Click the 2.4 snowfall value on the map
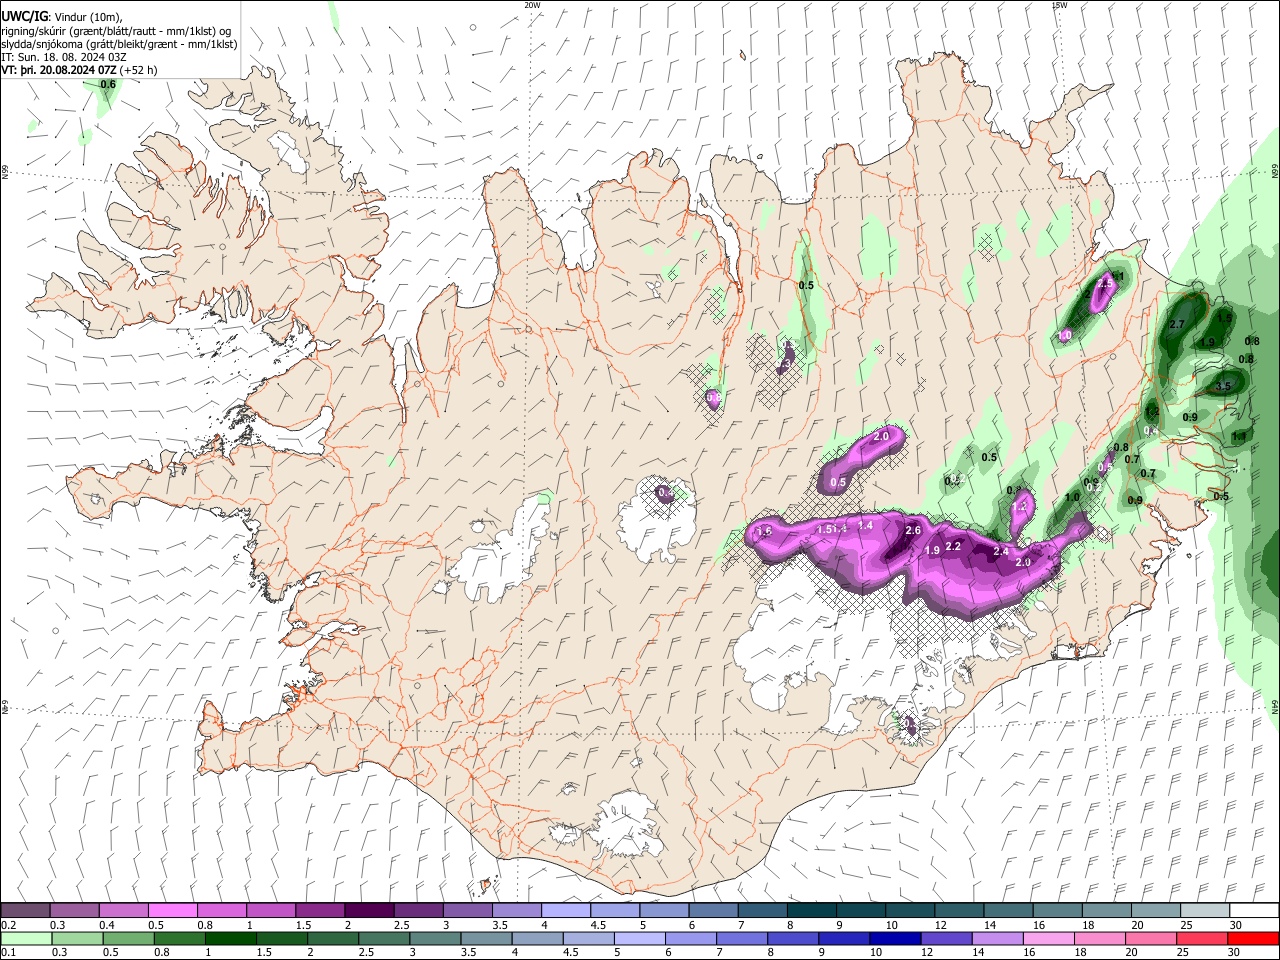The image size is (1280, 960). 1001,551
